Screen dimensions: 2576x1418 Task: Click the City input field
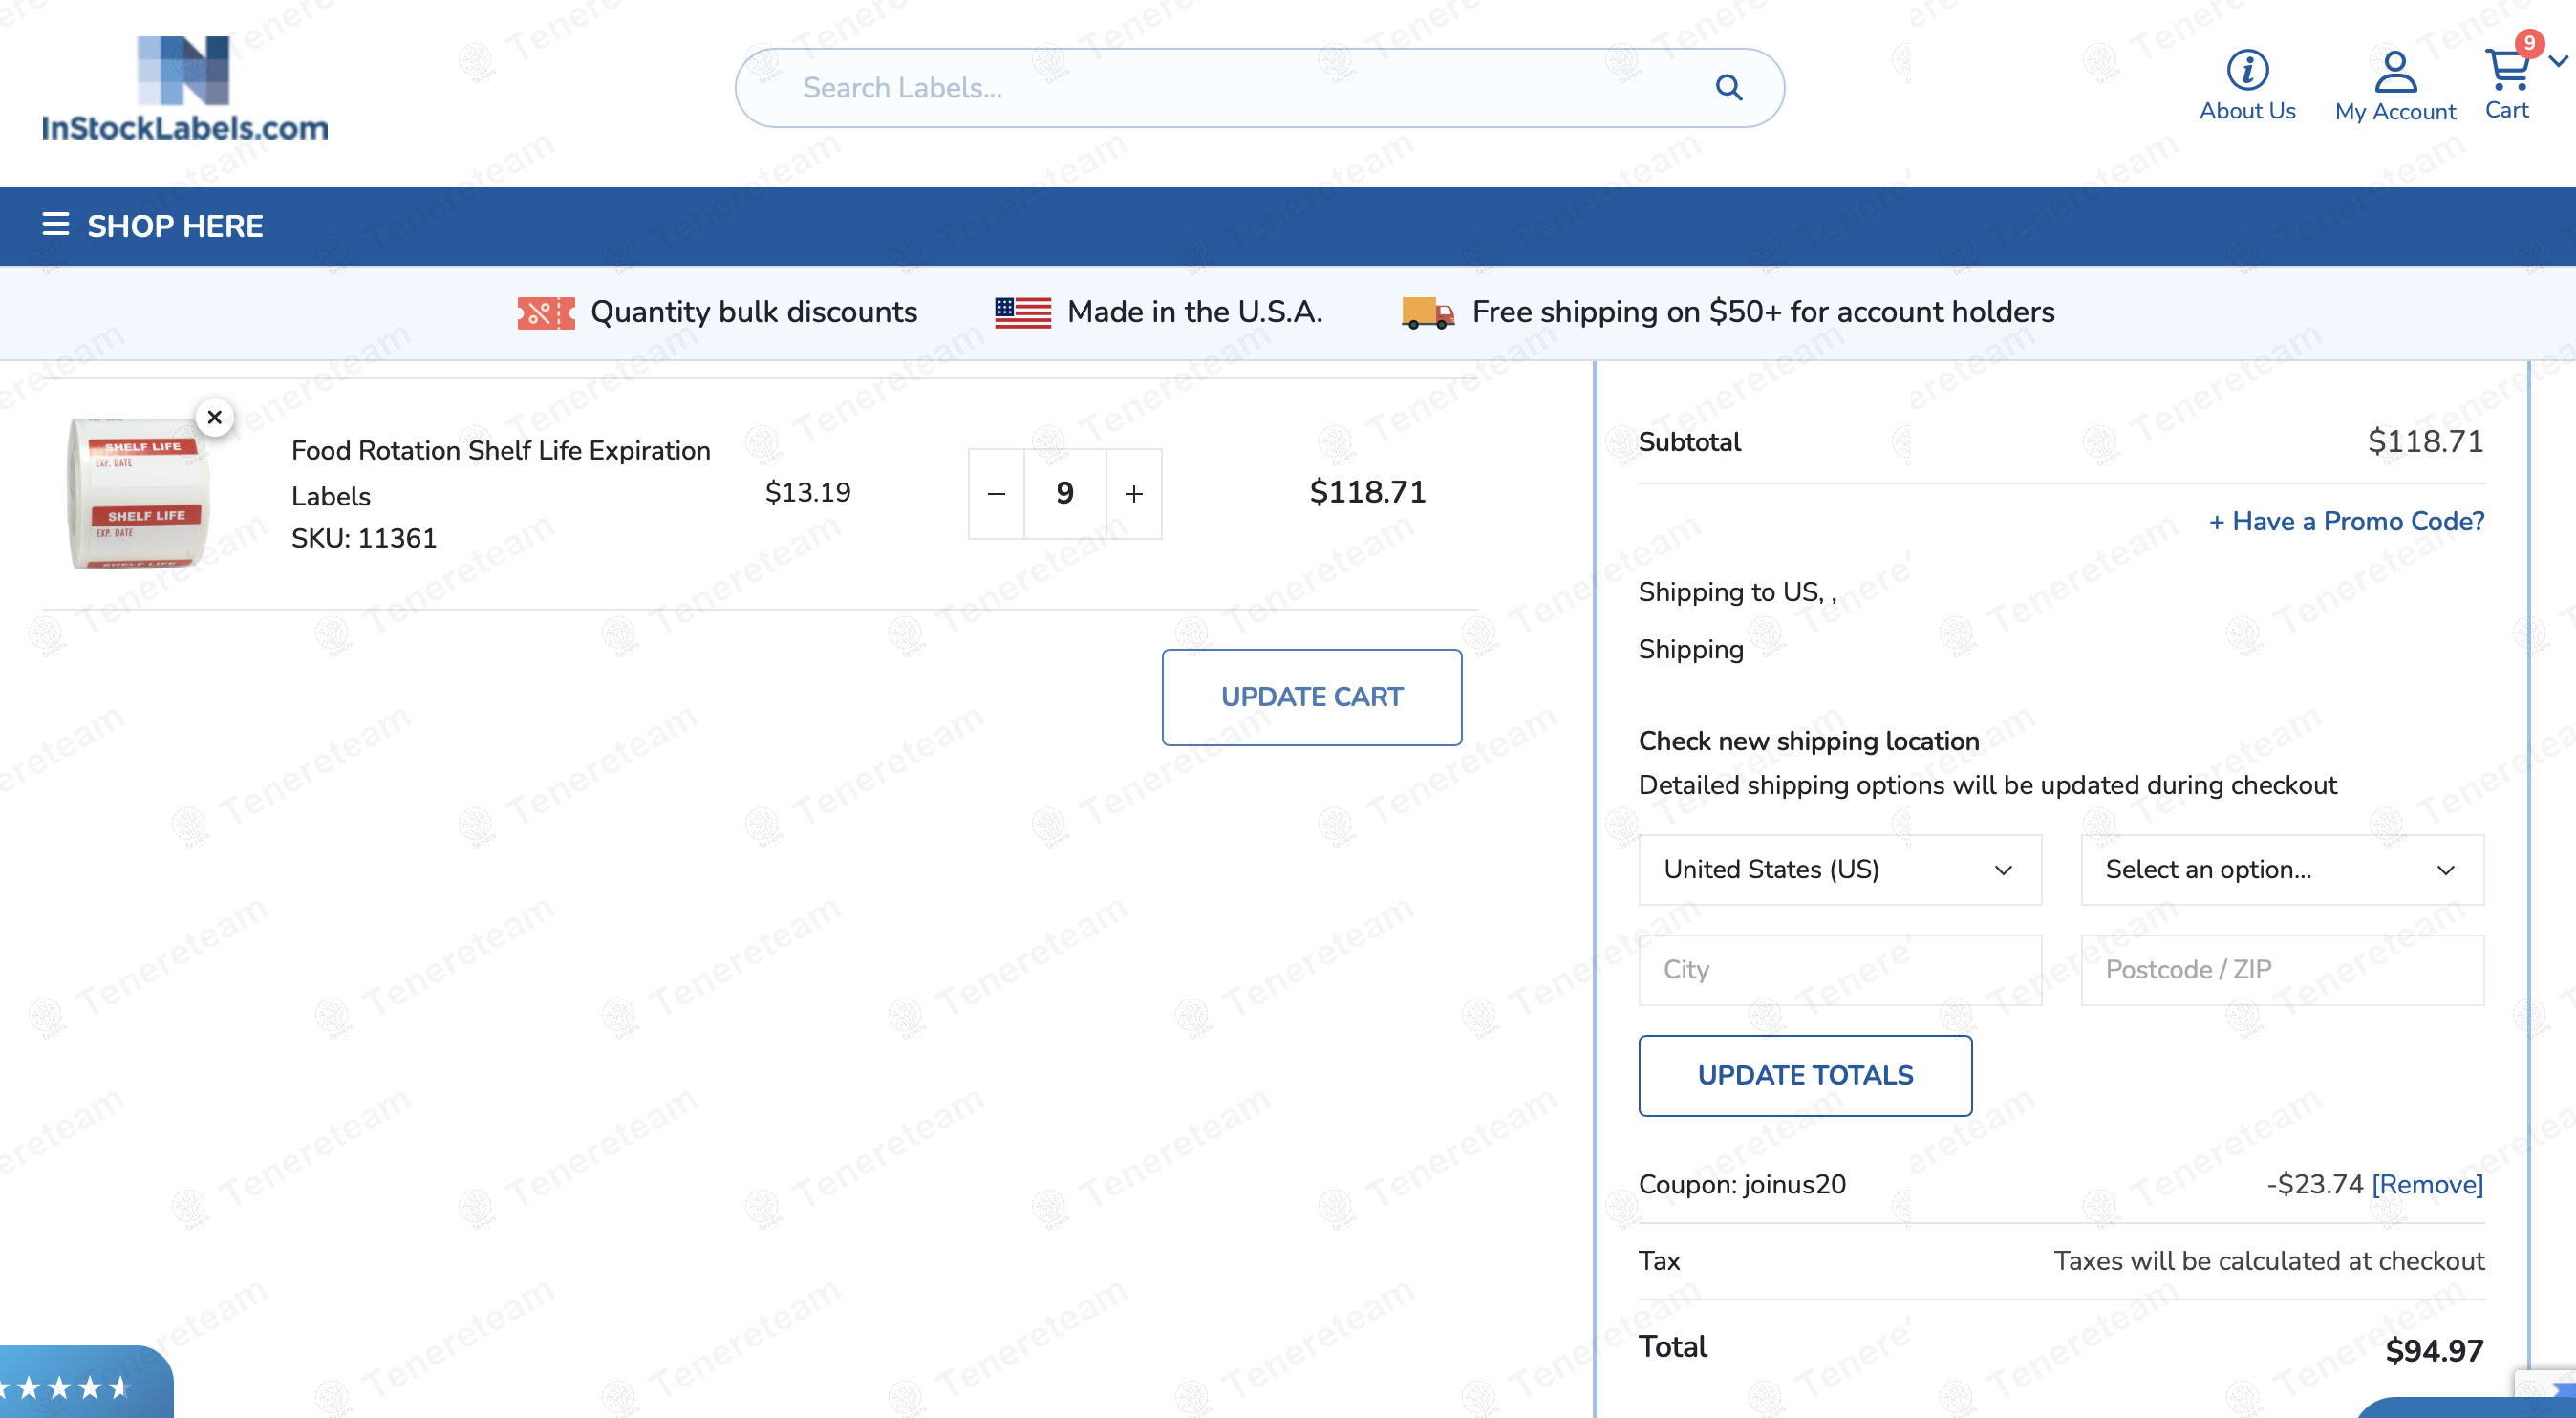point(1840,970)
